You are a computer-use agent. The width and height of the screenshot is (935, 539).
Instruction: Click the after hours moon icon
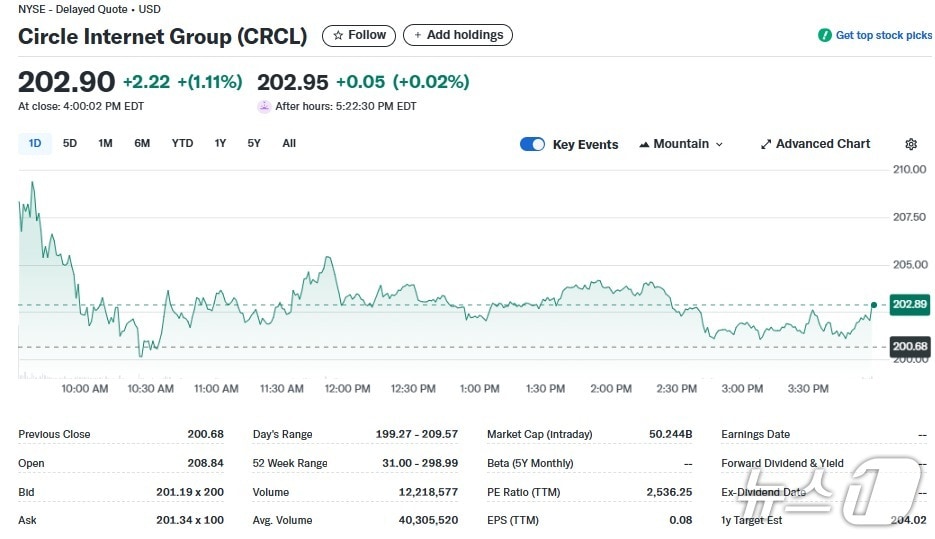tap(264, 106)
